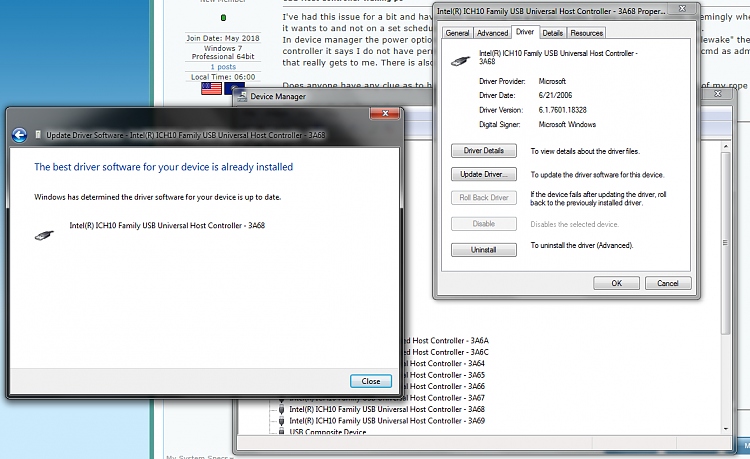
Task: Click the Driver Date value 6/21/2006
Action: (x=555, y=95)
